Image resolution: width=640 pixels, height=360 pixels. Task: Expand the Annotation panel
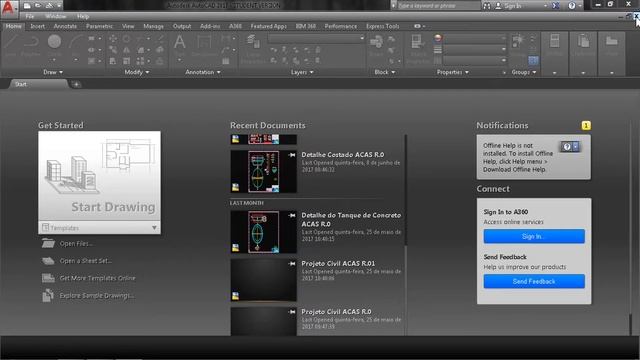pyautogui.click(x=203, y=72)
